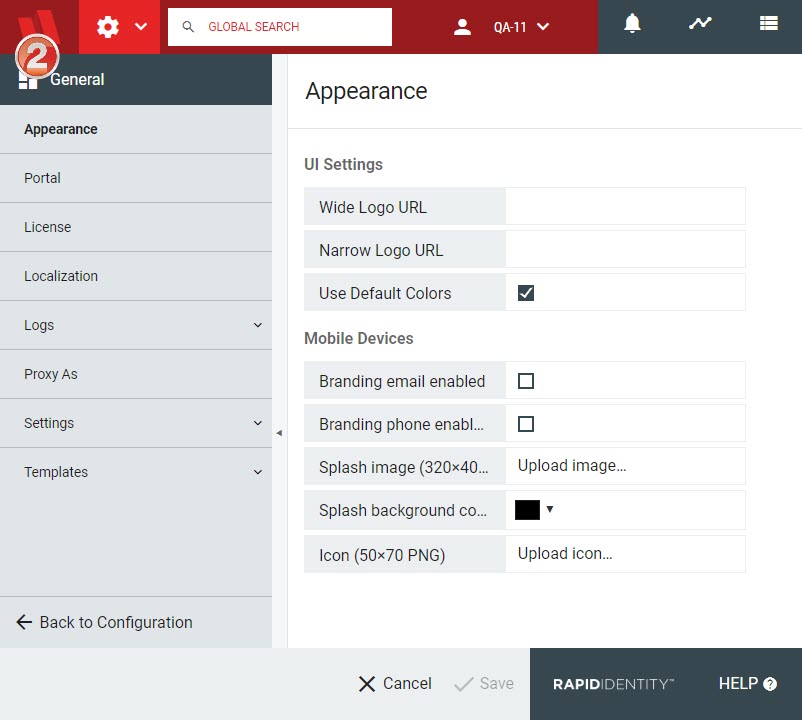This screenshot has width=802, height=720.
Task: Click the RapidIdentity logo
Action: click(x=613, y=684)
